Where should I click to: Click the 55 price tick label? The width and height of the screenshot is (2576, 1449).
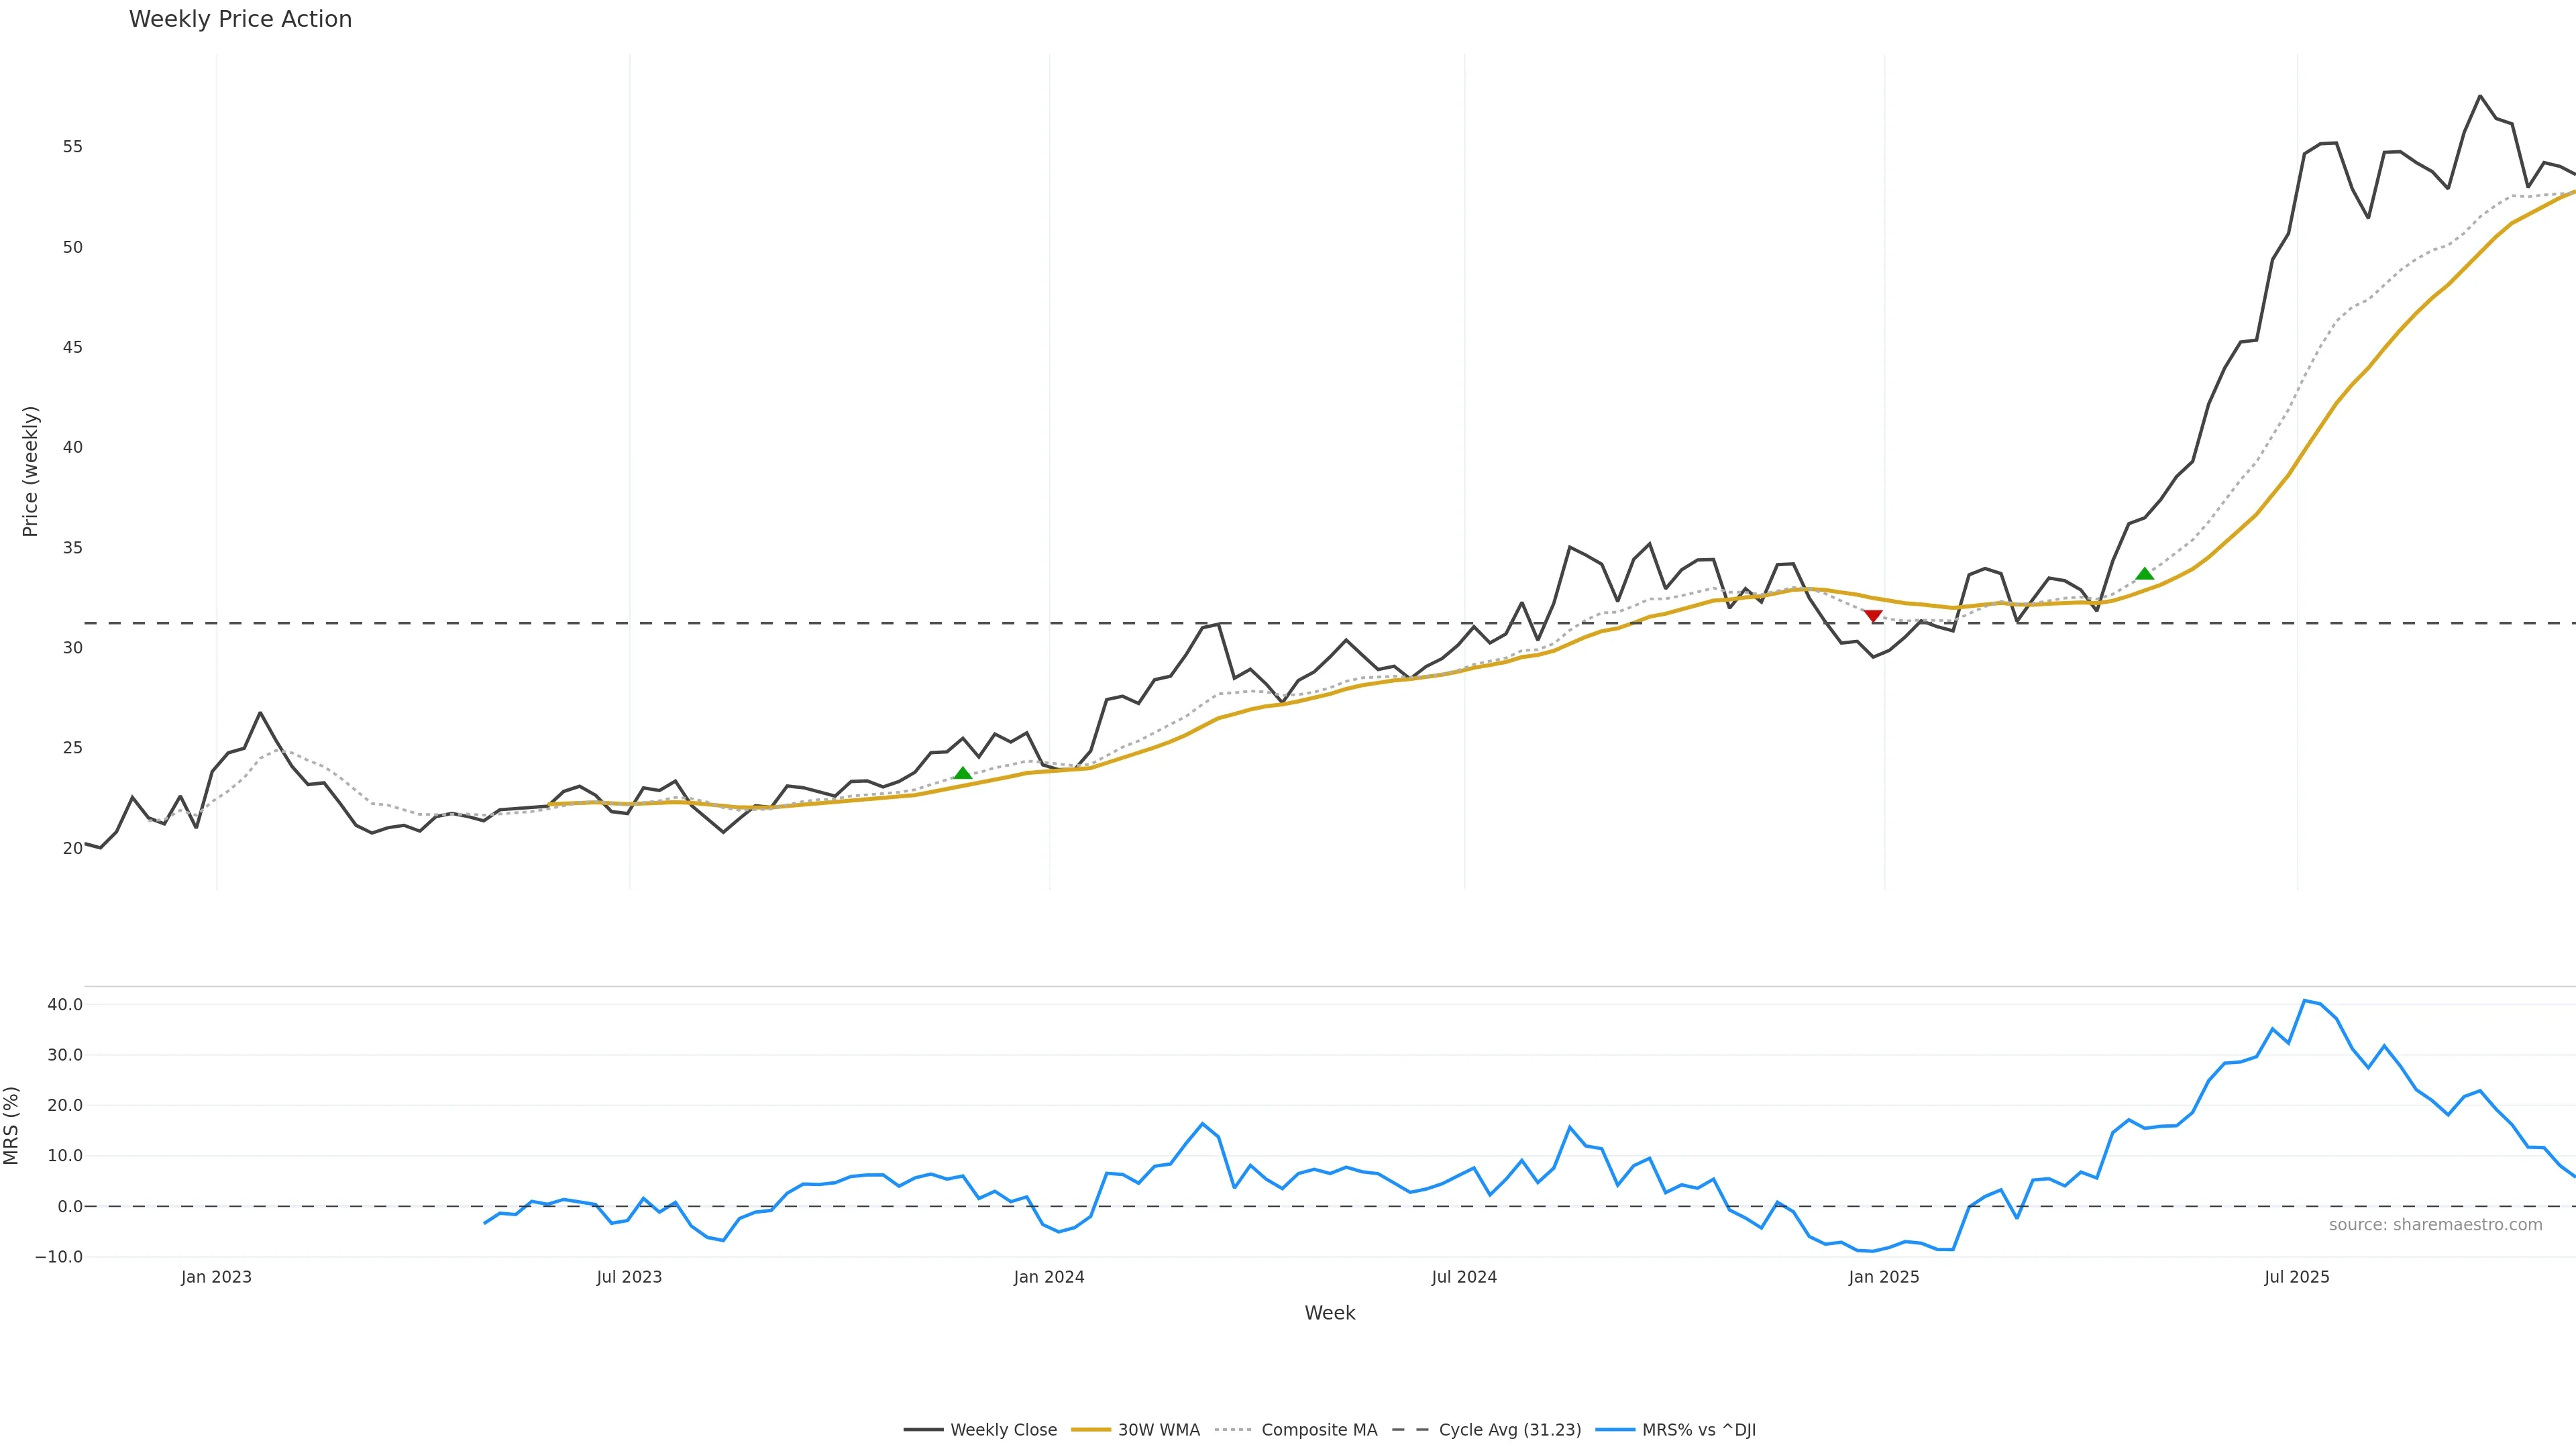coord(72,147)
